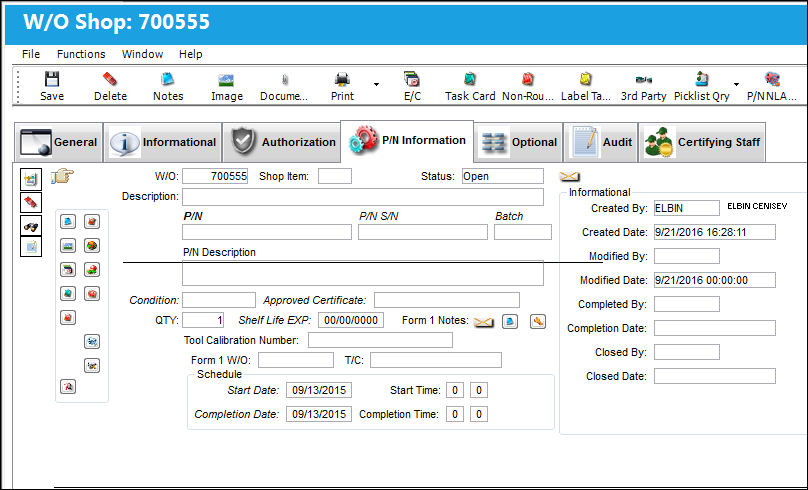The width and height of the screenshot is (808, 490).
Task: Click the red and green cubes button in the left panel
Action: tap(92, 269)
